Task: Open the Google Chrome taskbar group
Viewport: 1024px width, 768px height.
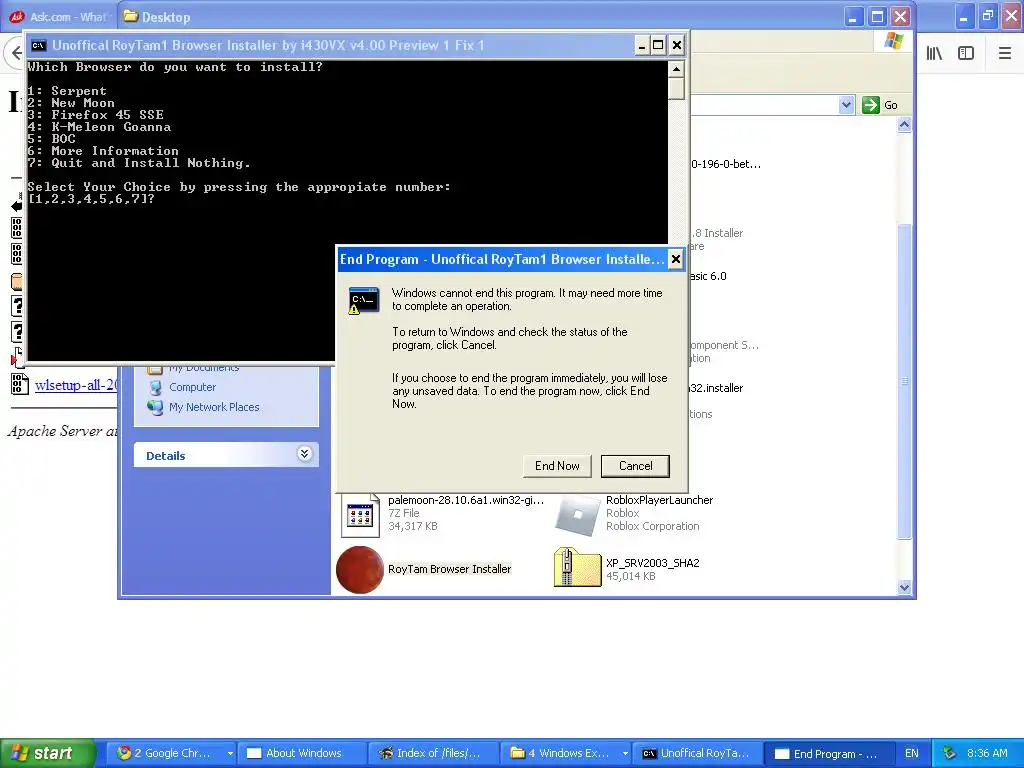Action: tap(171, 753)
